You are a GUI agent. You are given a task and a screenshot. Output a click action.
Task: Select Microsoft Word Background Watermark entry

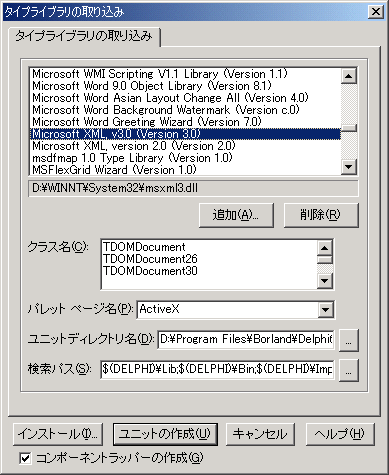tap(185, 110)
